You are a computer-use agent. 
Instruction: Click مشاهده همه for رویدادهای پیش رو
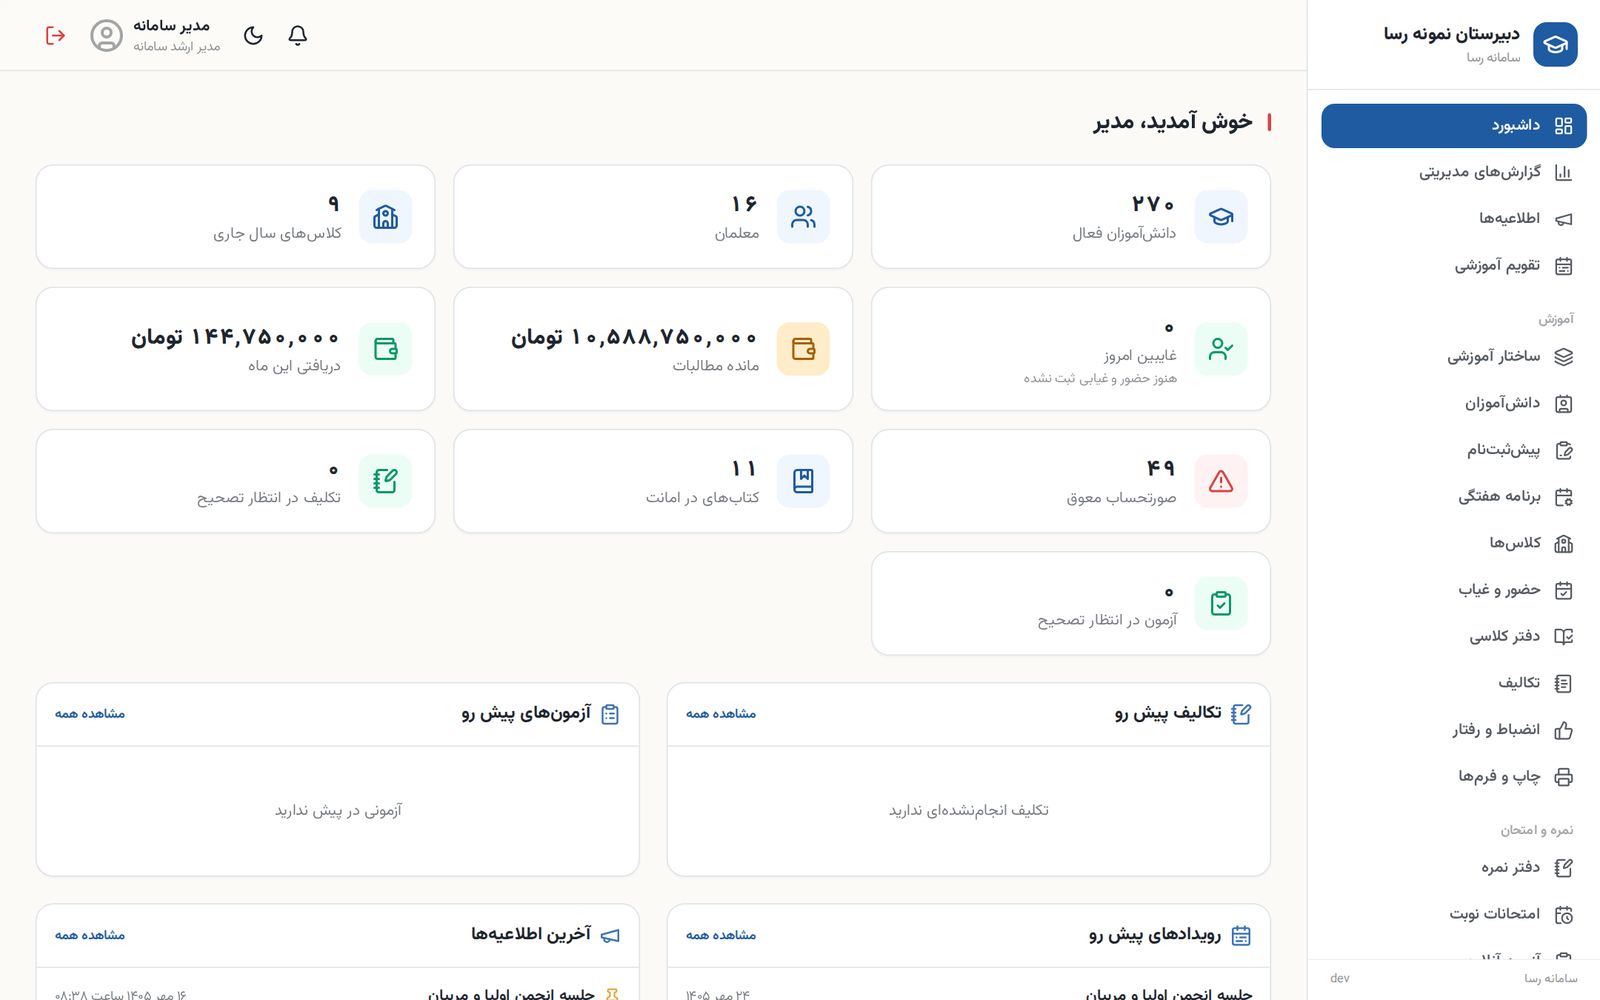click(721, 936)
